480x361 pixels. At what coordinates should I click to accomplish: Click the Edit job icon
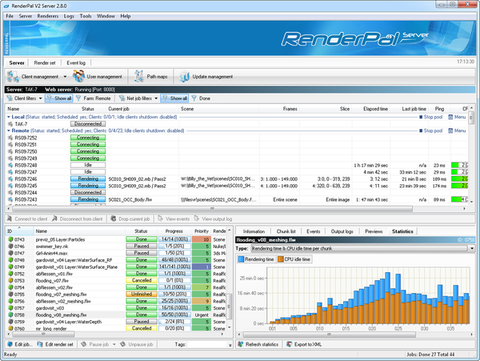[x=10, y=344]
